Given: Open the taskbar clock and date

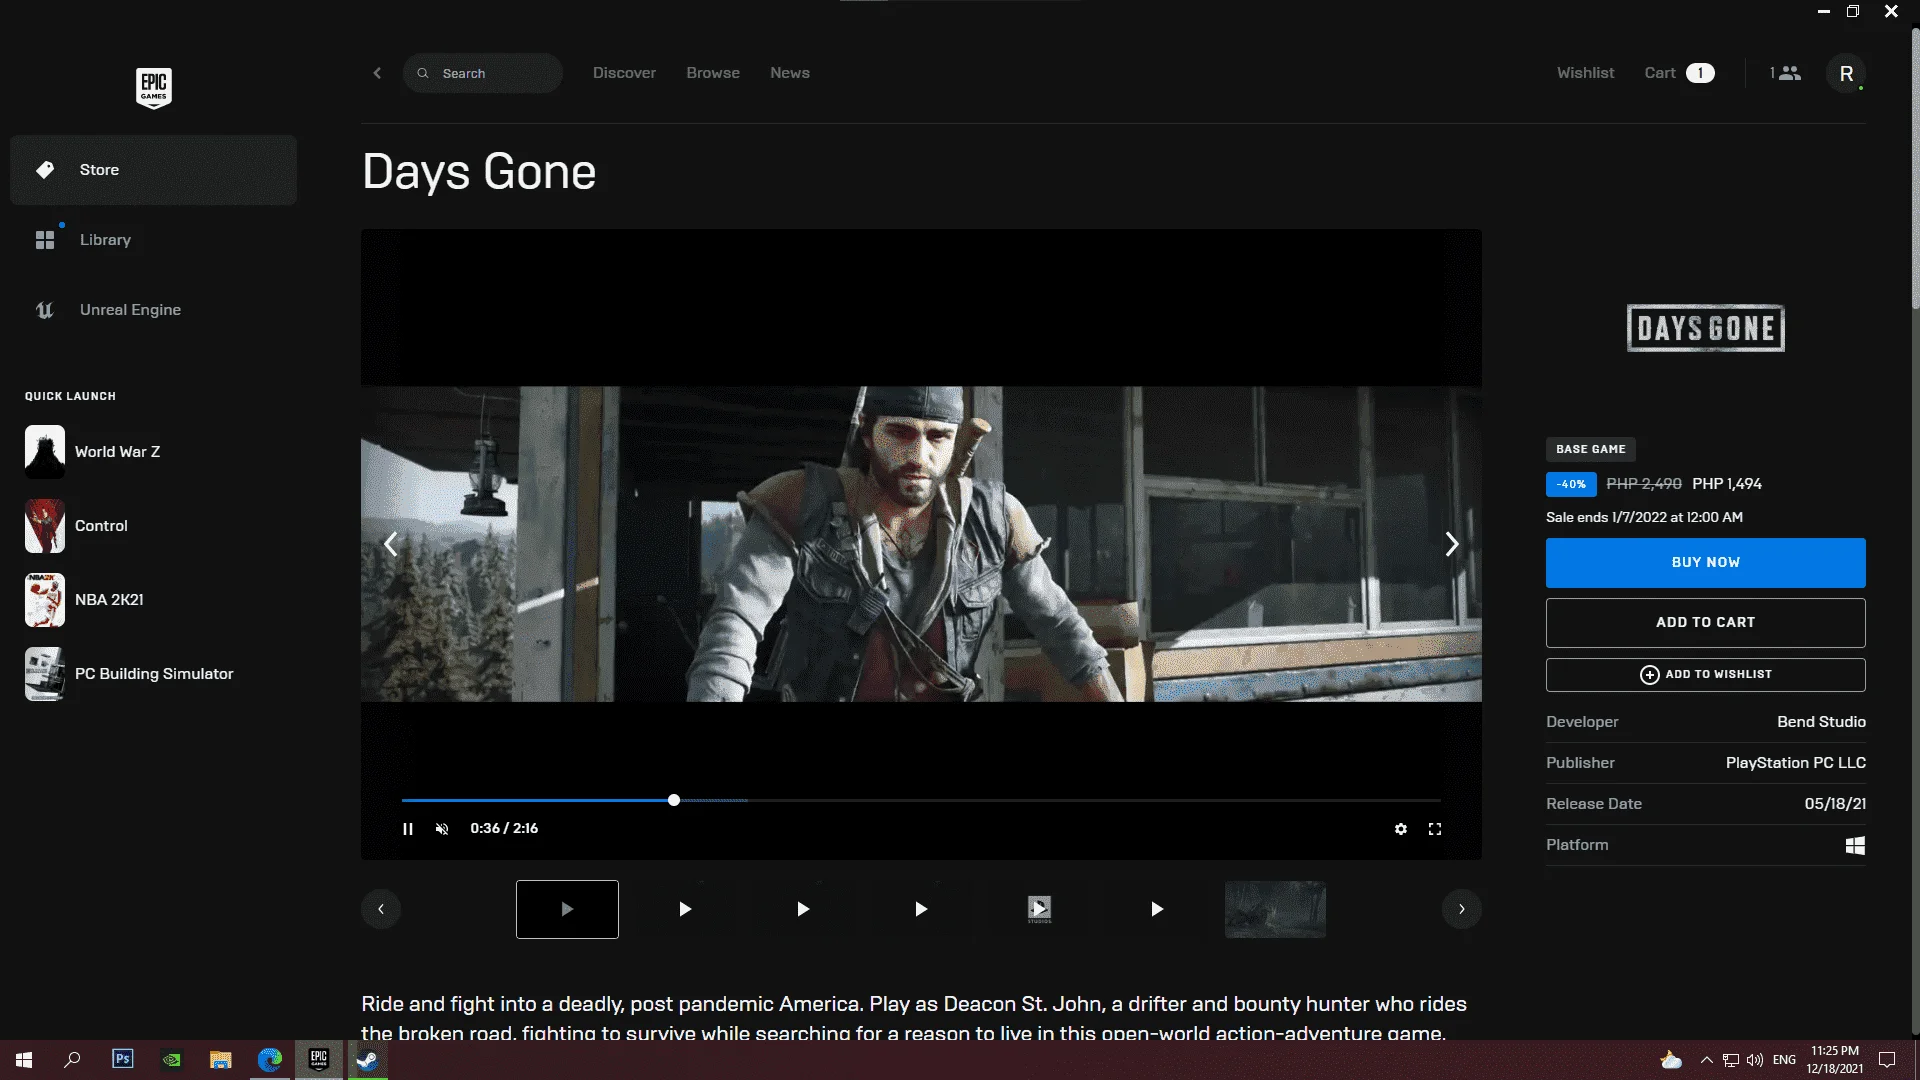Looking at the screenshot, I should point(1834,1060).
